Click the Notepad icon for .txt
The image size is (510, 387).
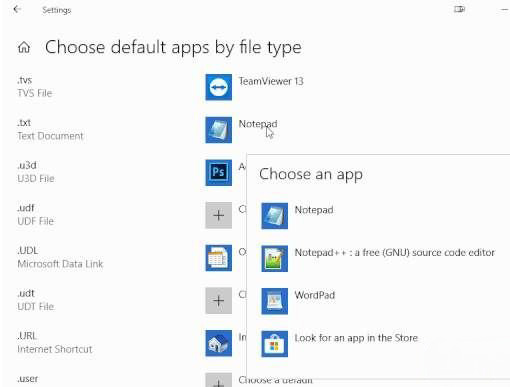[218, 130]
